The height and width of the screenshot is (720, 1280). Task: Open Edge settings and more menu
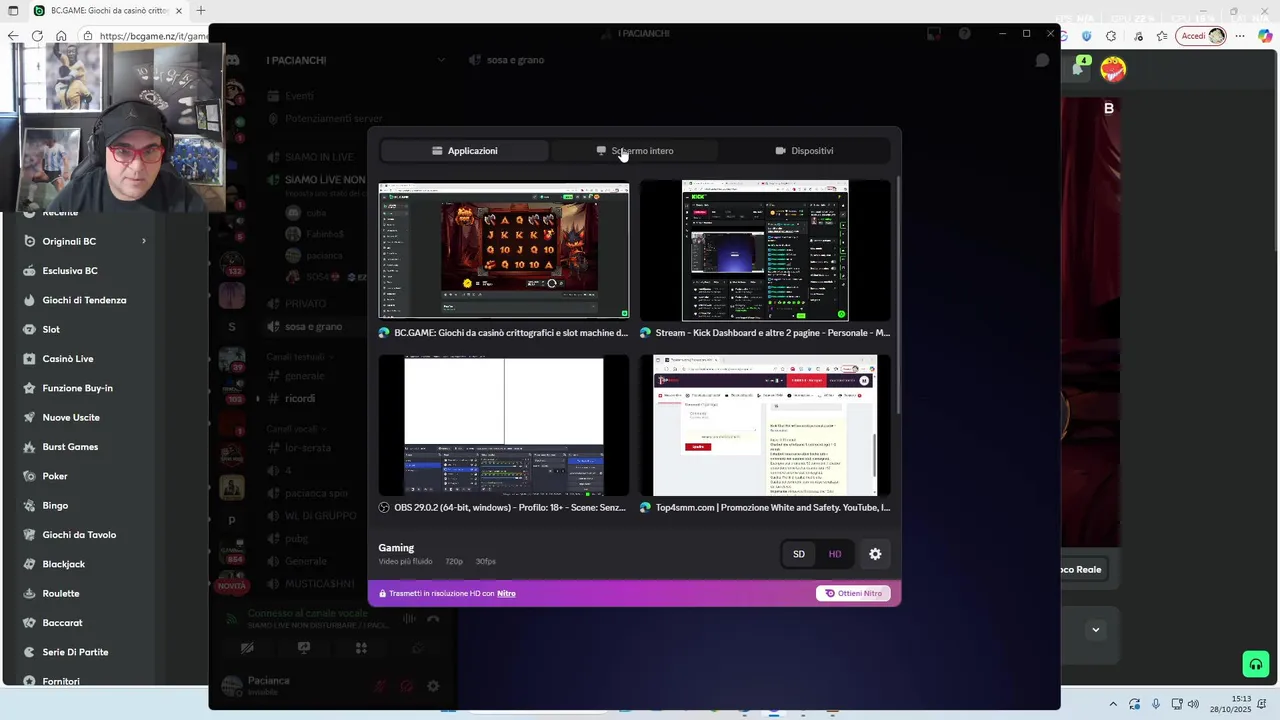tap(1242, 36)
